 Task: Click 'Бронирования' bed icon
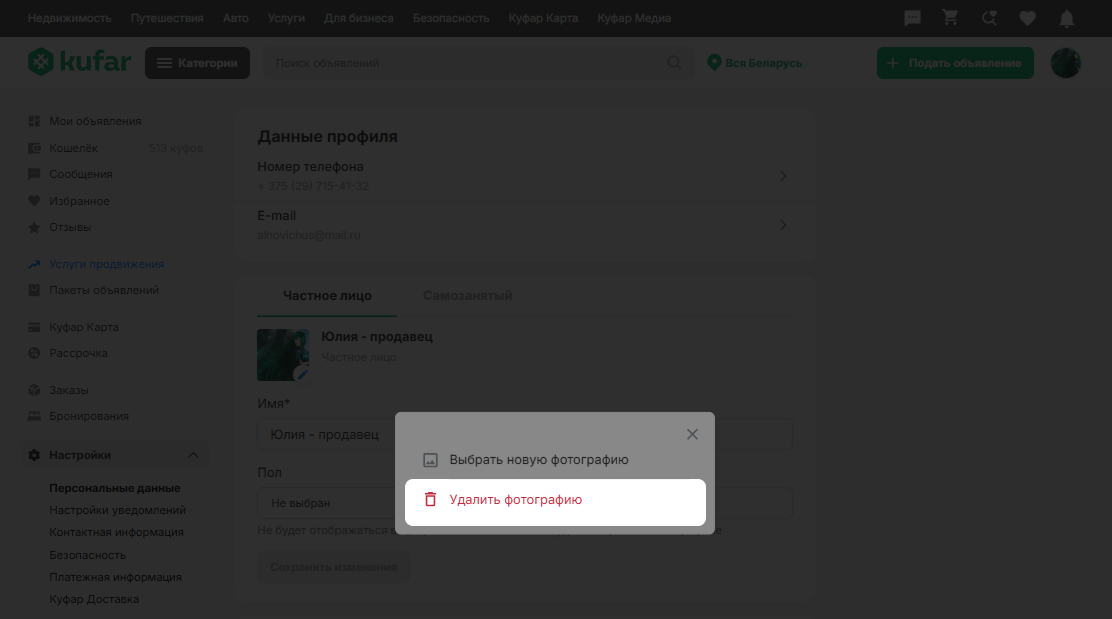click(34, 416)
